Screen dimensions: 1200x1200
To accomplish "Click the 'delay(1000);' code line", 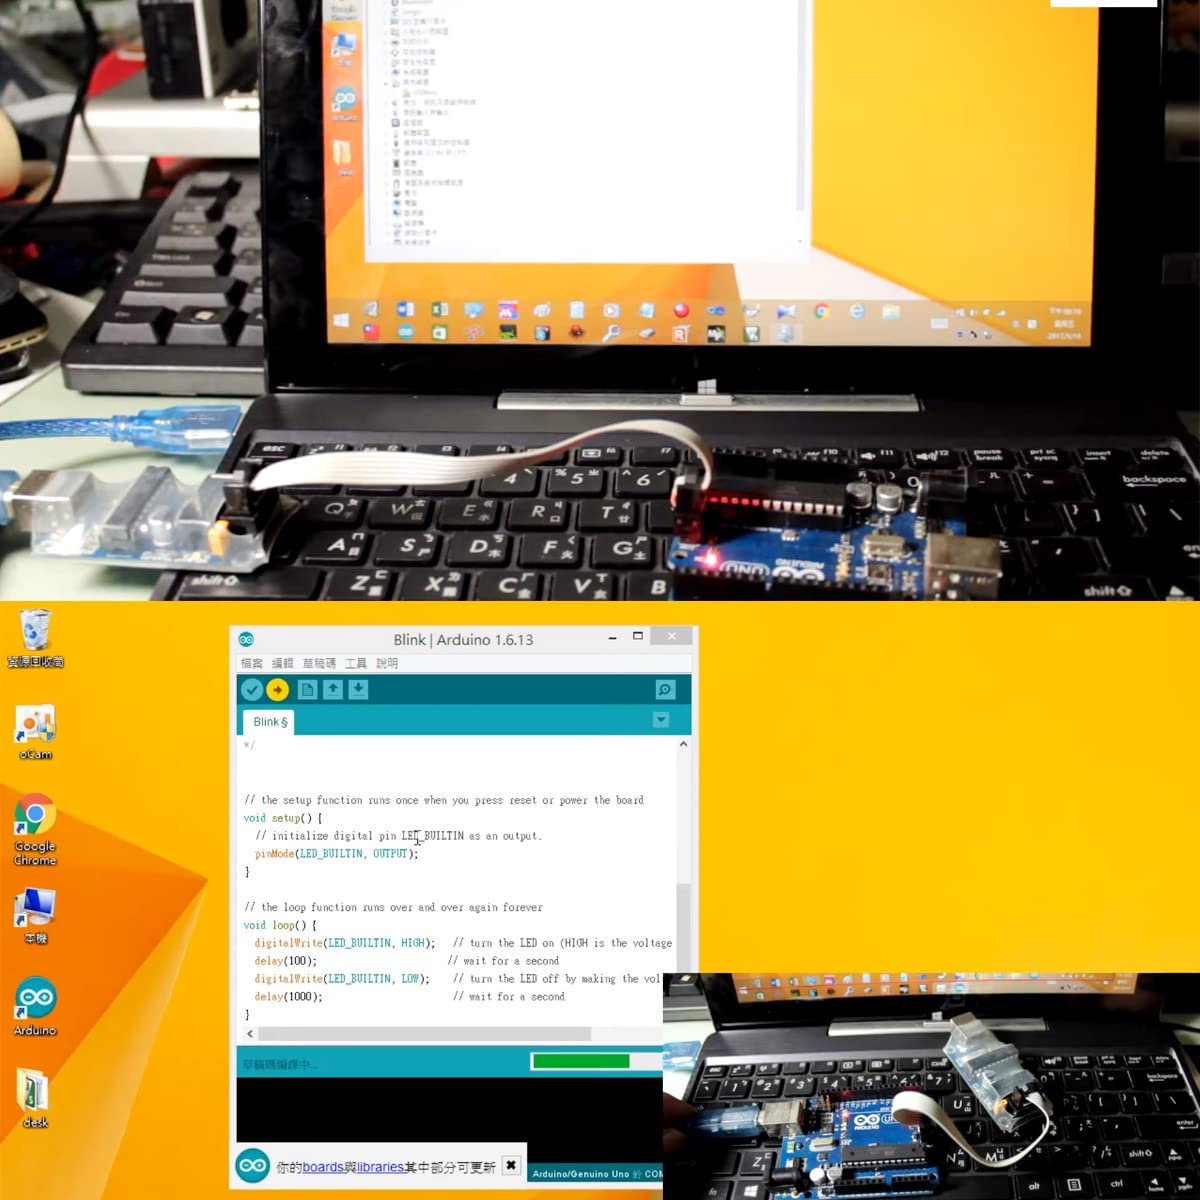I will click(x=289, y=997).
